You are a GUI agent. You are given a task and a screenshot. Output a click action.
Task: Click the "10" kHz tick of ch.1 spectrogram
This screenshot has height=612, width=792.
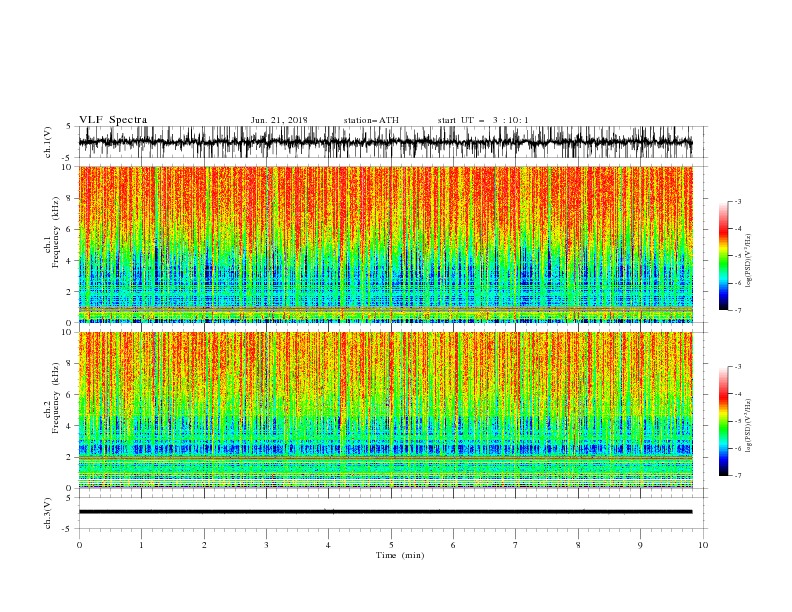tap(67, 167)
